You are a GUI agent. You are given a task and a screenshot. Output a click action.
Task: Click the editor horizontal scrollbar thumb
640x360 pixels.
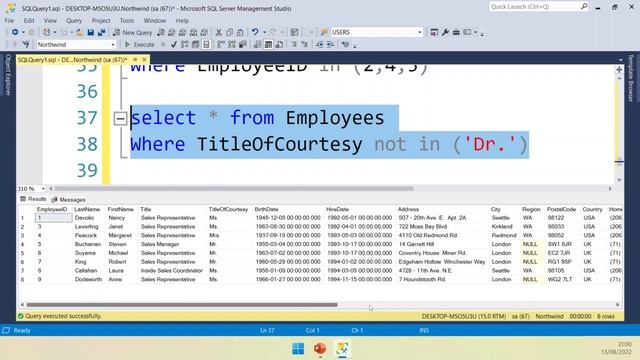pyautogui.click(x=234, y=189)
